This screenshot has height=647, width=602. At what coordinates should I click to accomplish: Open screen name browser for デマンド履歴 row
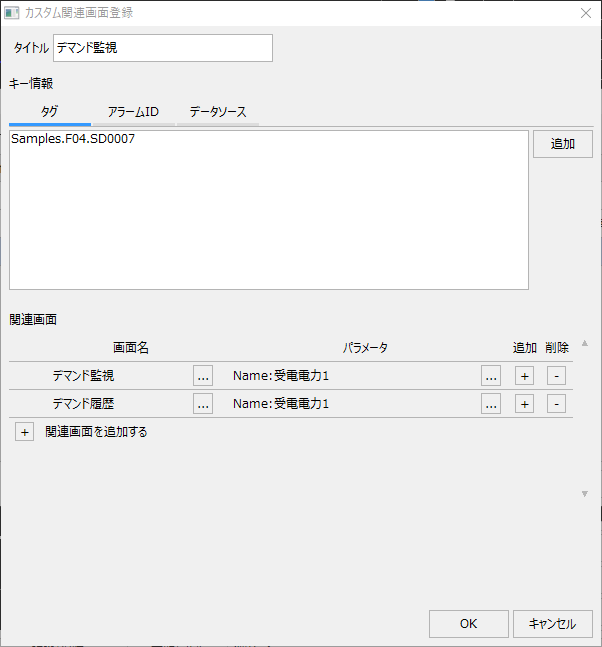[203, 404]
